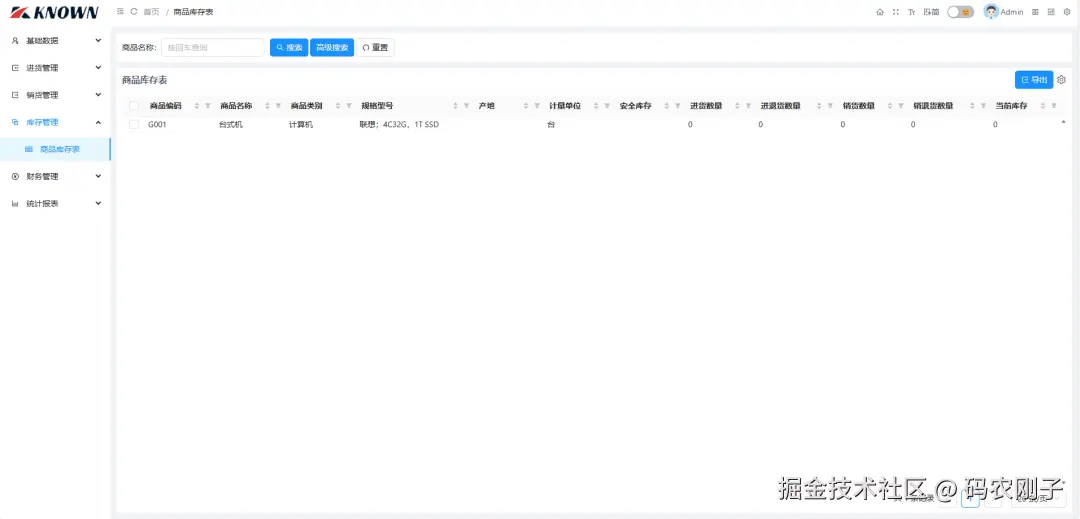Collapse the 库存管理 menu
The width and height of the screenshot is (1080, 519).
point(55,122)
